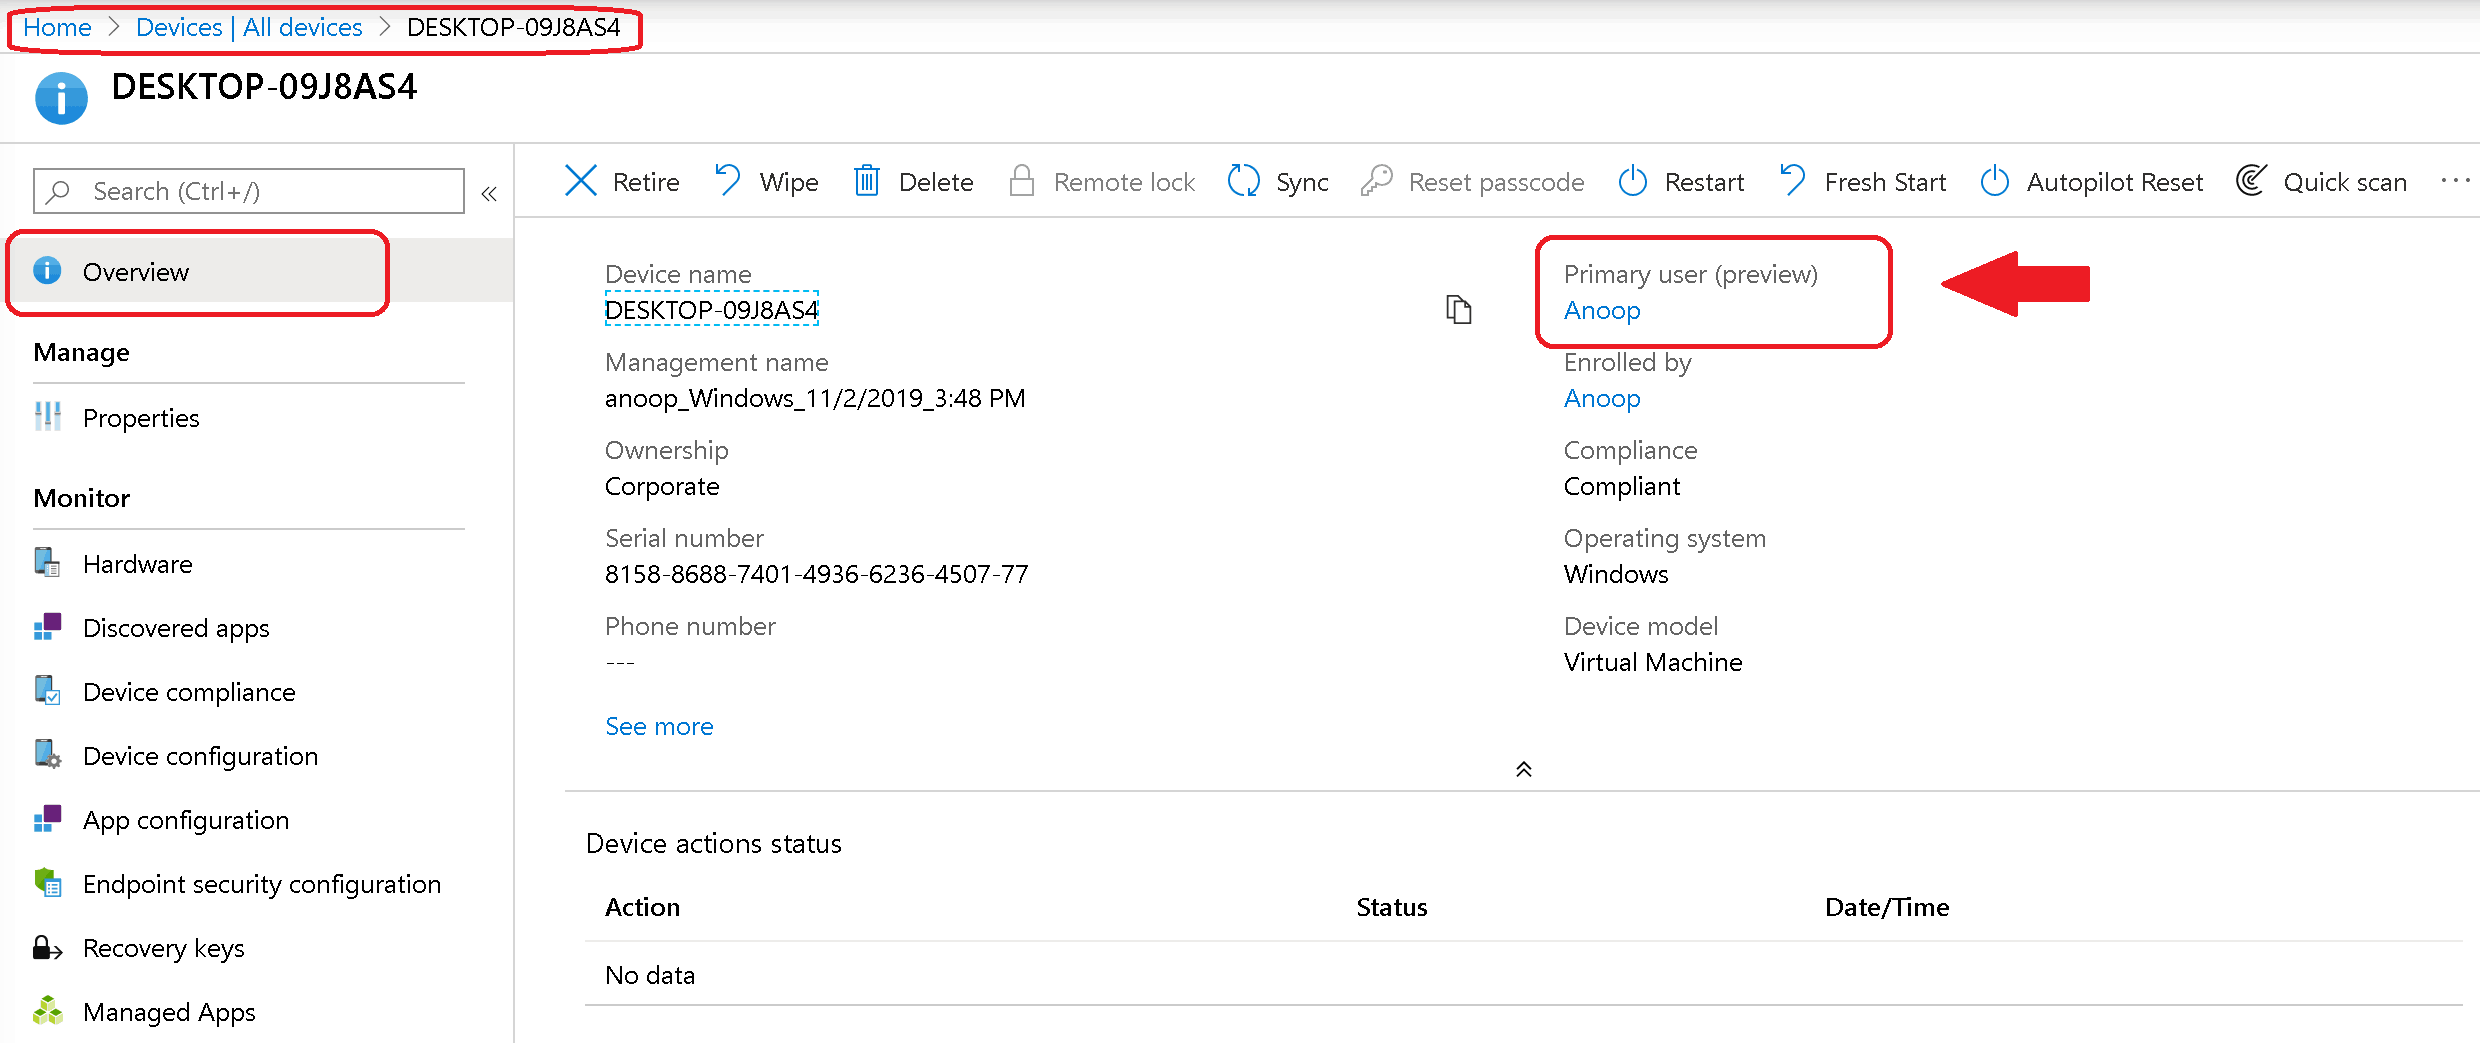The width and height of the screenshot is (2480, 1043).
Task: Go to the Home breadcrumb link
Action: (x=57, y=27)
